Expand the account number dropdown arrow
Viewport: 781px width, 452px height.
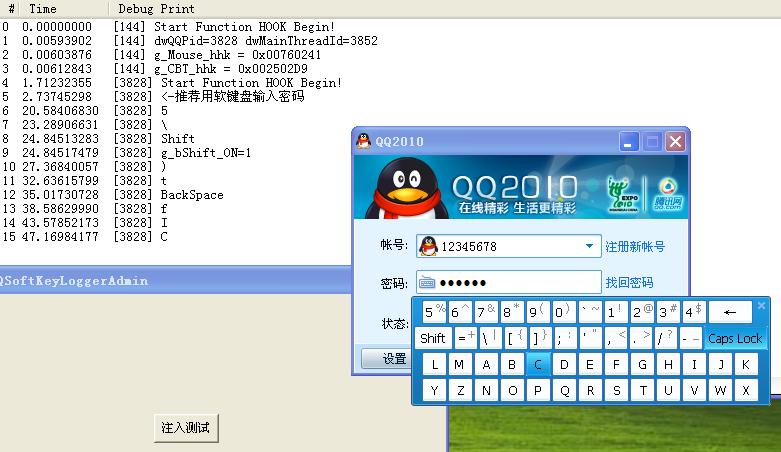589,246
